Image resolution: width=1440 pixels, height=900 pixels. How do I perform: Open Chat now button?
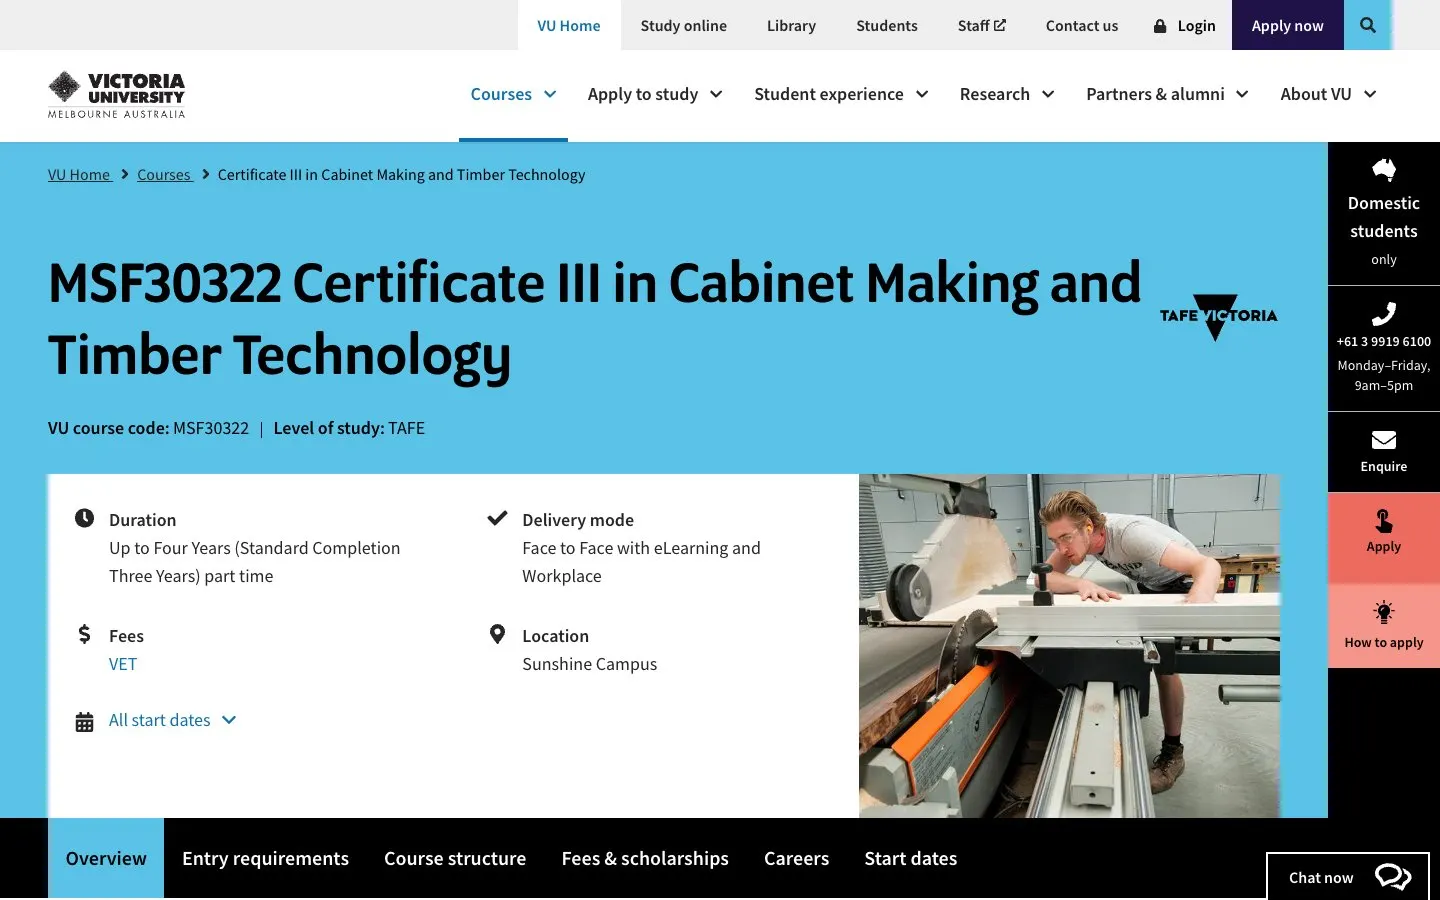[1348, 877]
